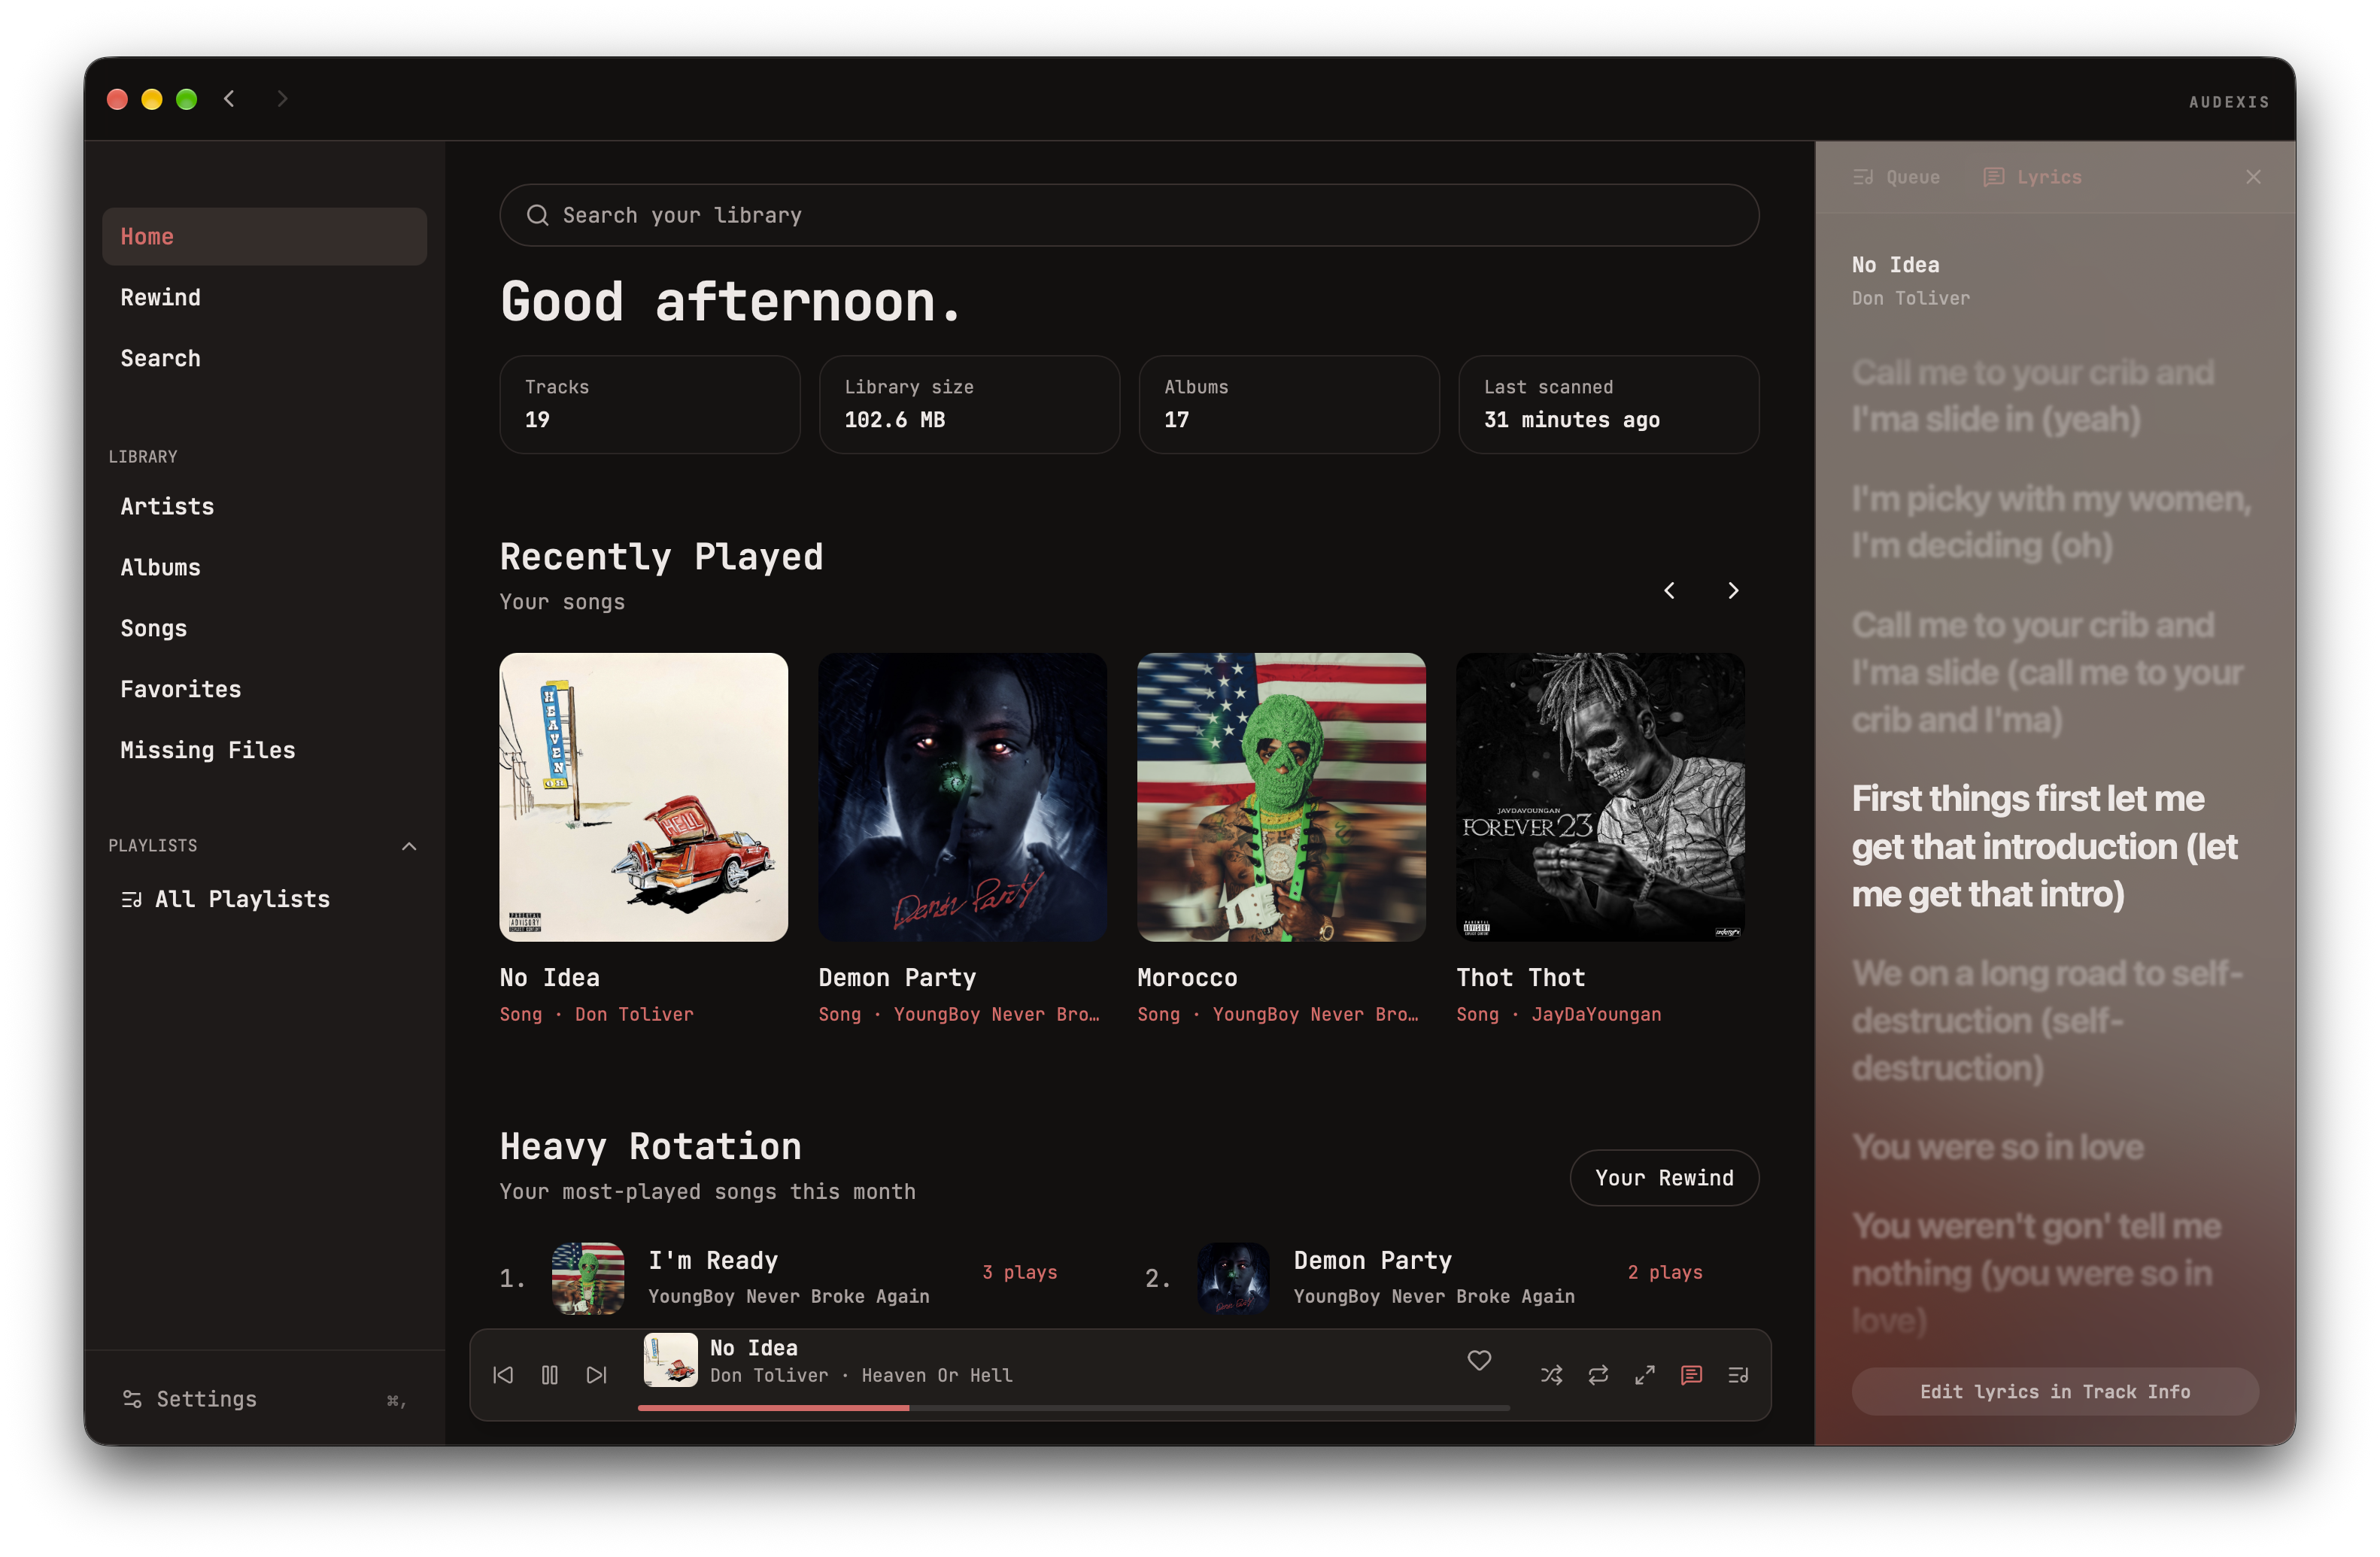Skip to previous track in player bar

coord(503,1375)
